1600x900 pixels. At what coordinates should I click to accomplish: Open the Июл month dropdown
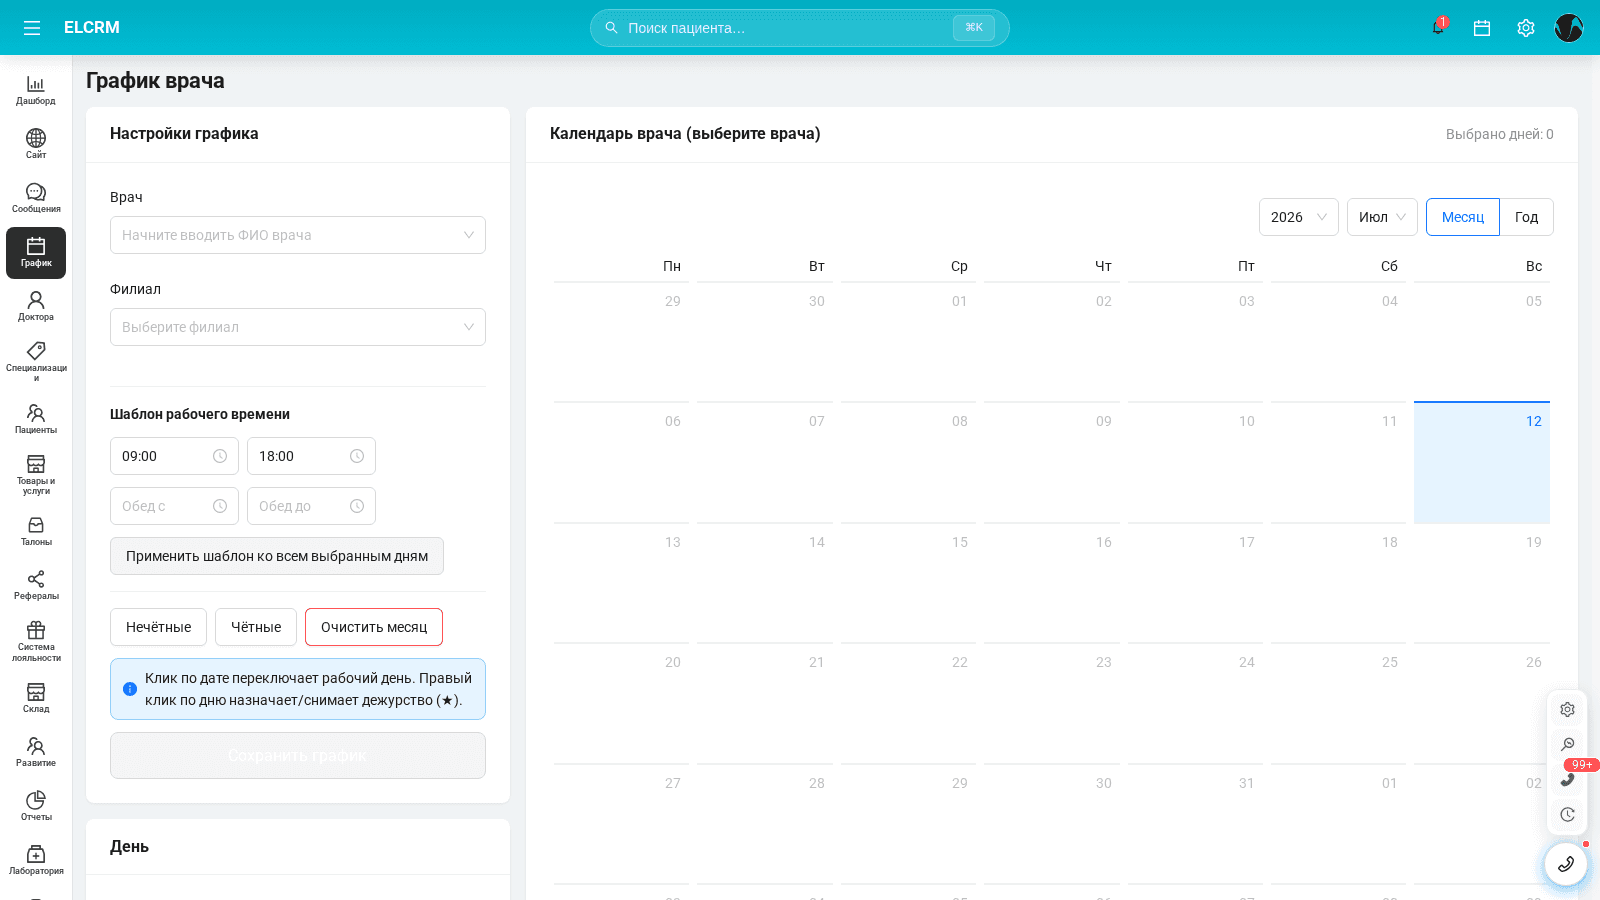pos(1382,217)
